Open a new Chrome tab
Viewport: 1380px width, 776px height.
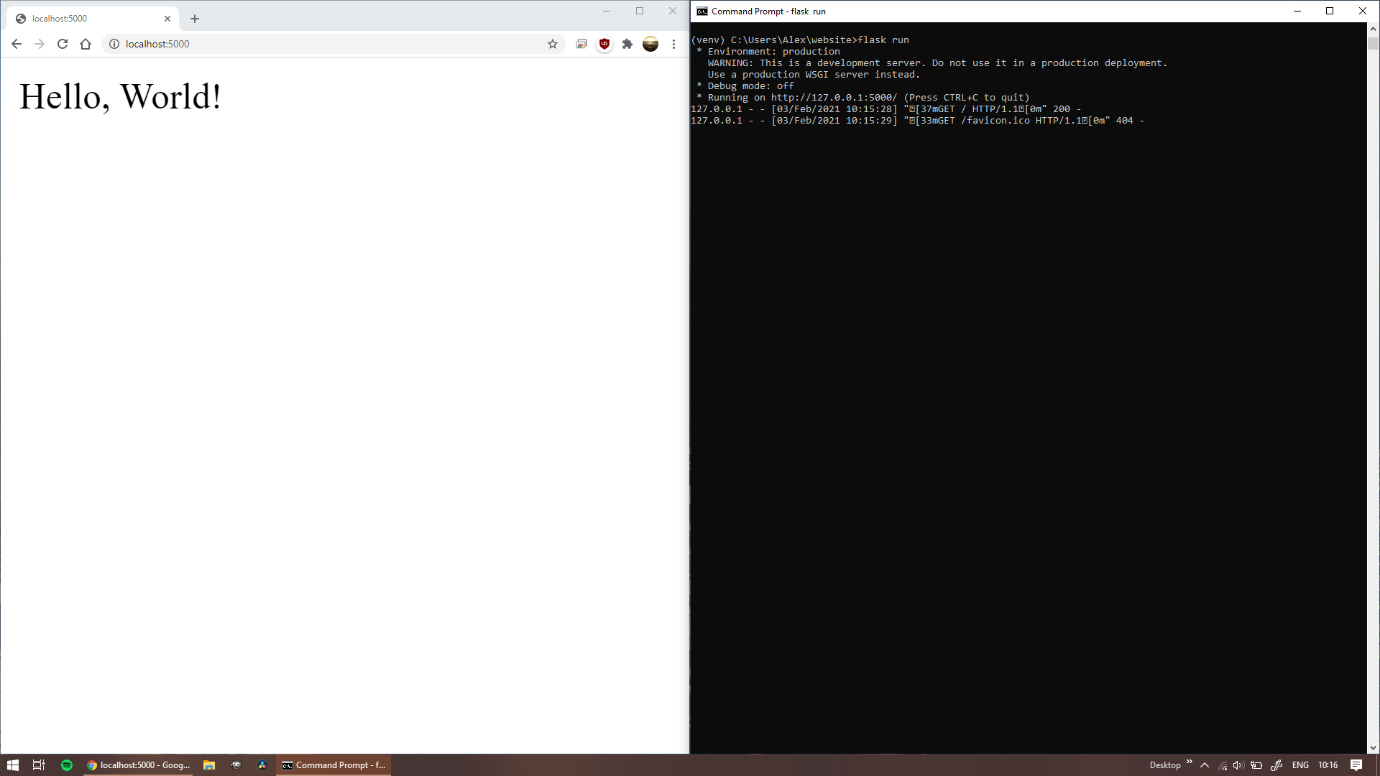point(195,19)
